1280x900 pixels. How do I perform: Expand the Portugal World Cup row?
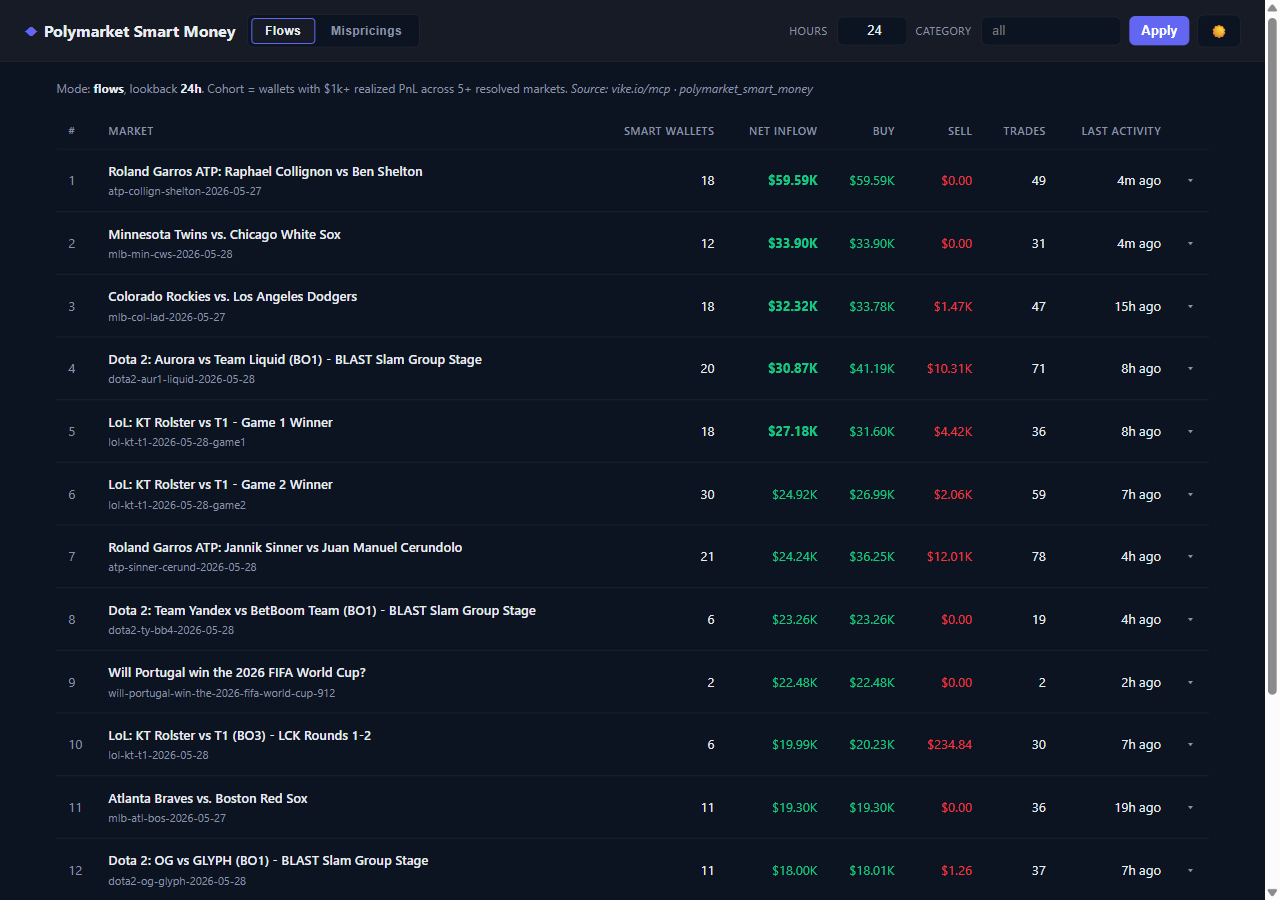(x=1190, y=683)
